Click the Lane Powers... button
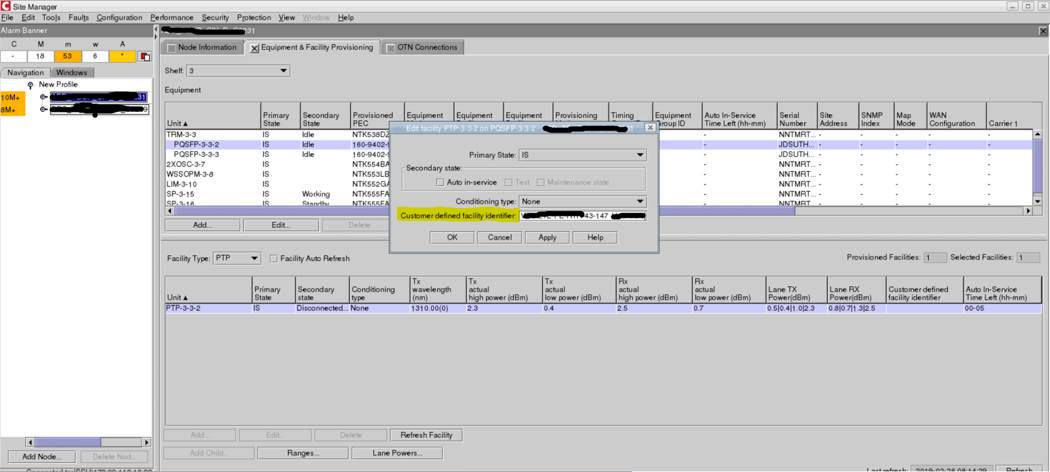1050x472 pixels. [396, 453]
